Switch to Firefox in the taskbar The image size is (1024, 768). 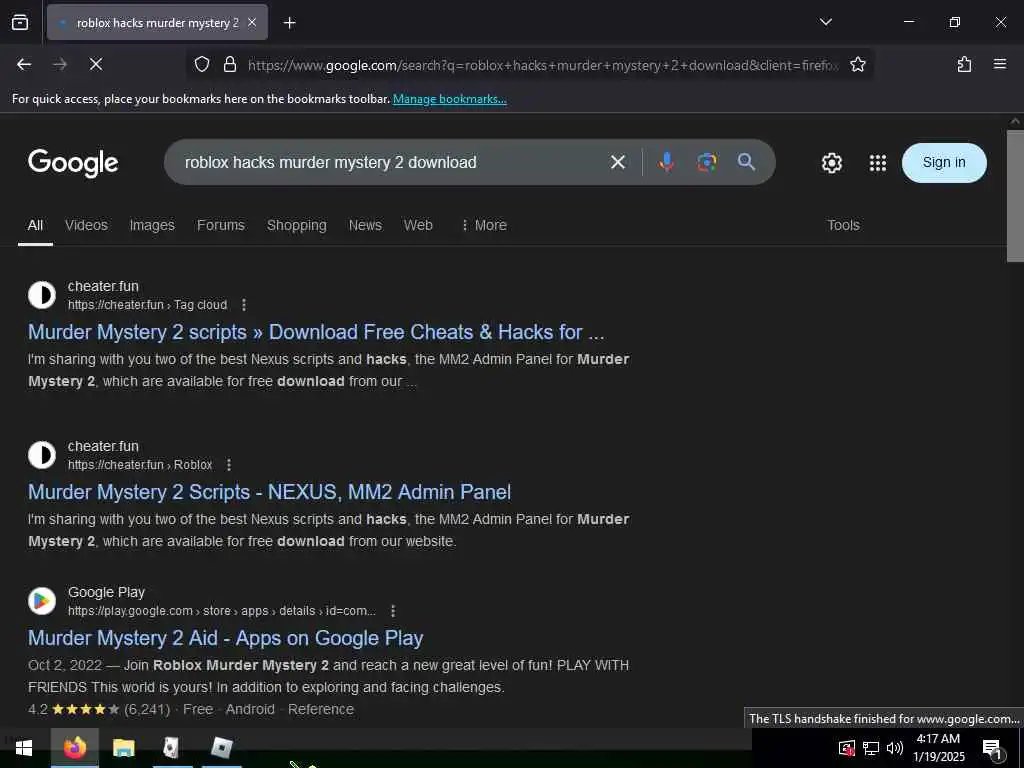click(x=75, y=748)
